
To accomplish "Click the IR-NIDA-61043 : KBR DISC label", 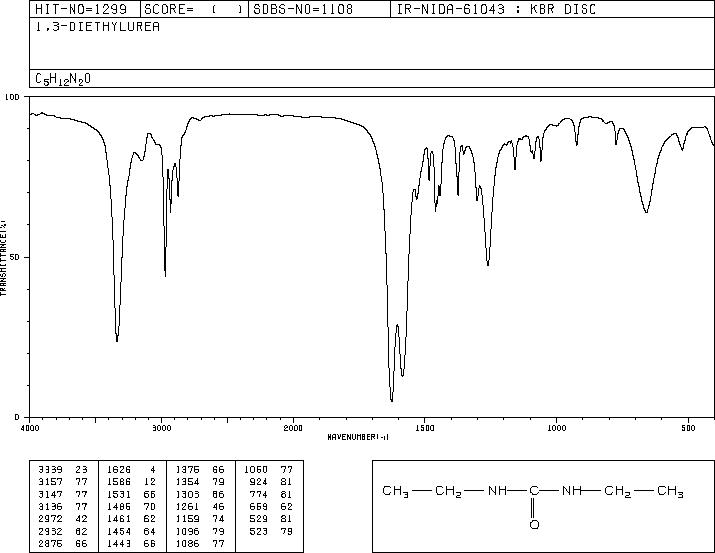I will (496, 9).
